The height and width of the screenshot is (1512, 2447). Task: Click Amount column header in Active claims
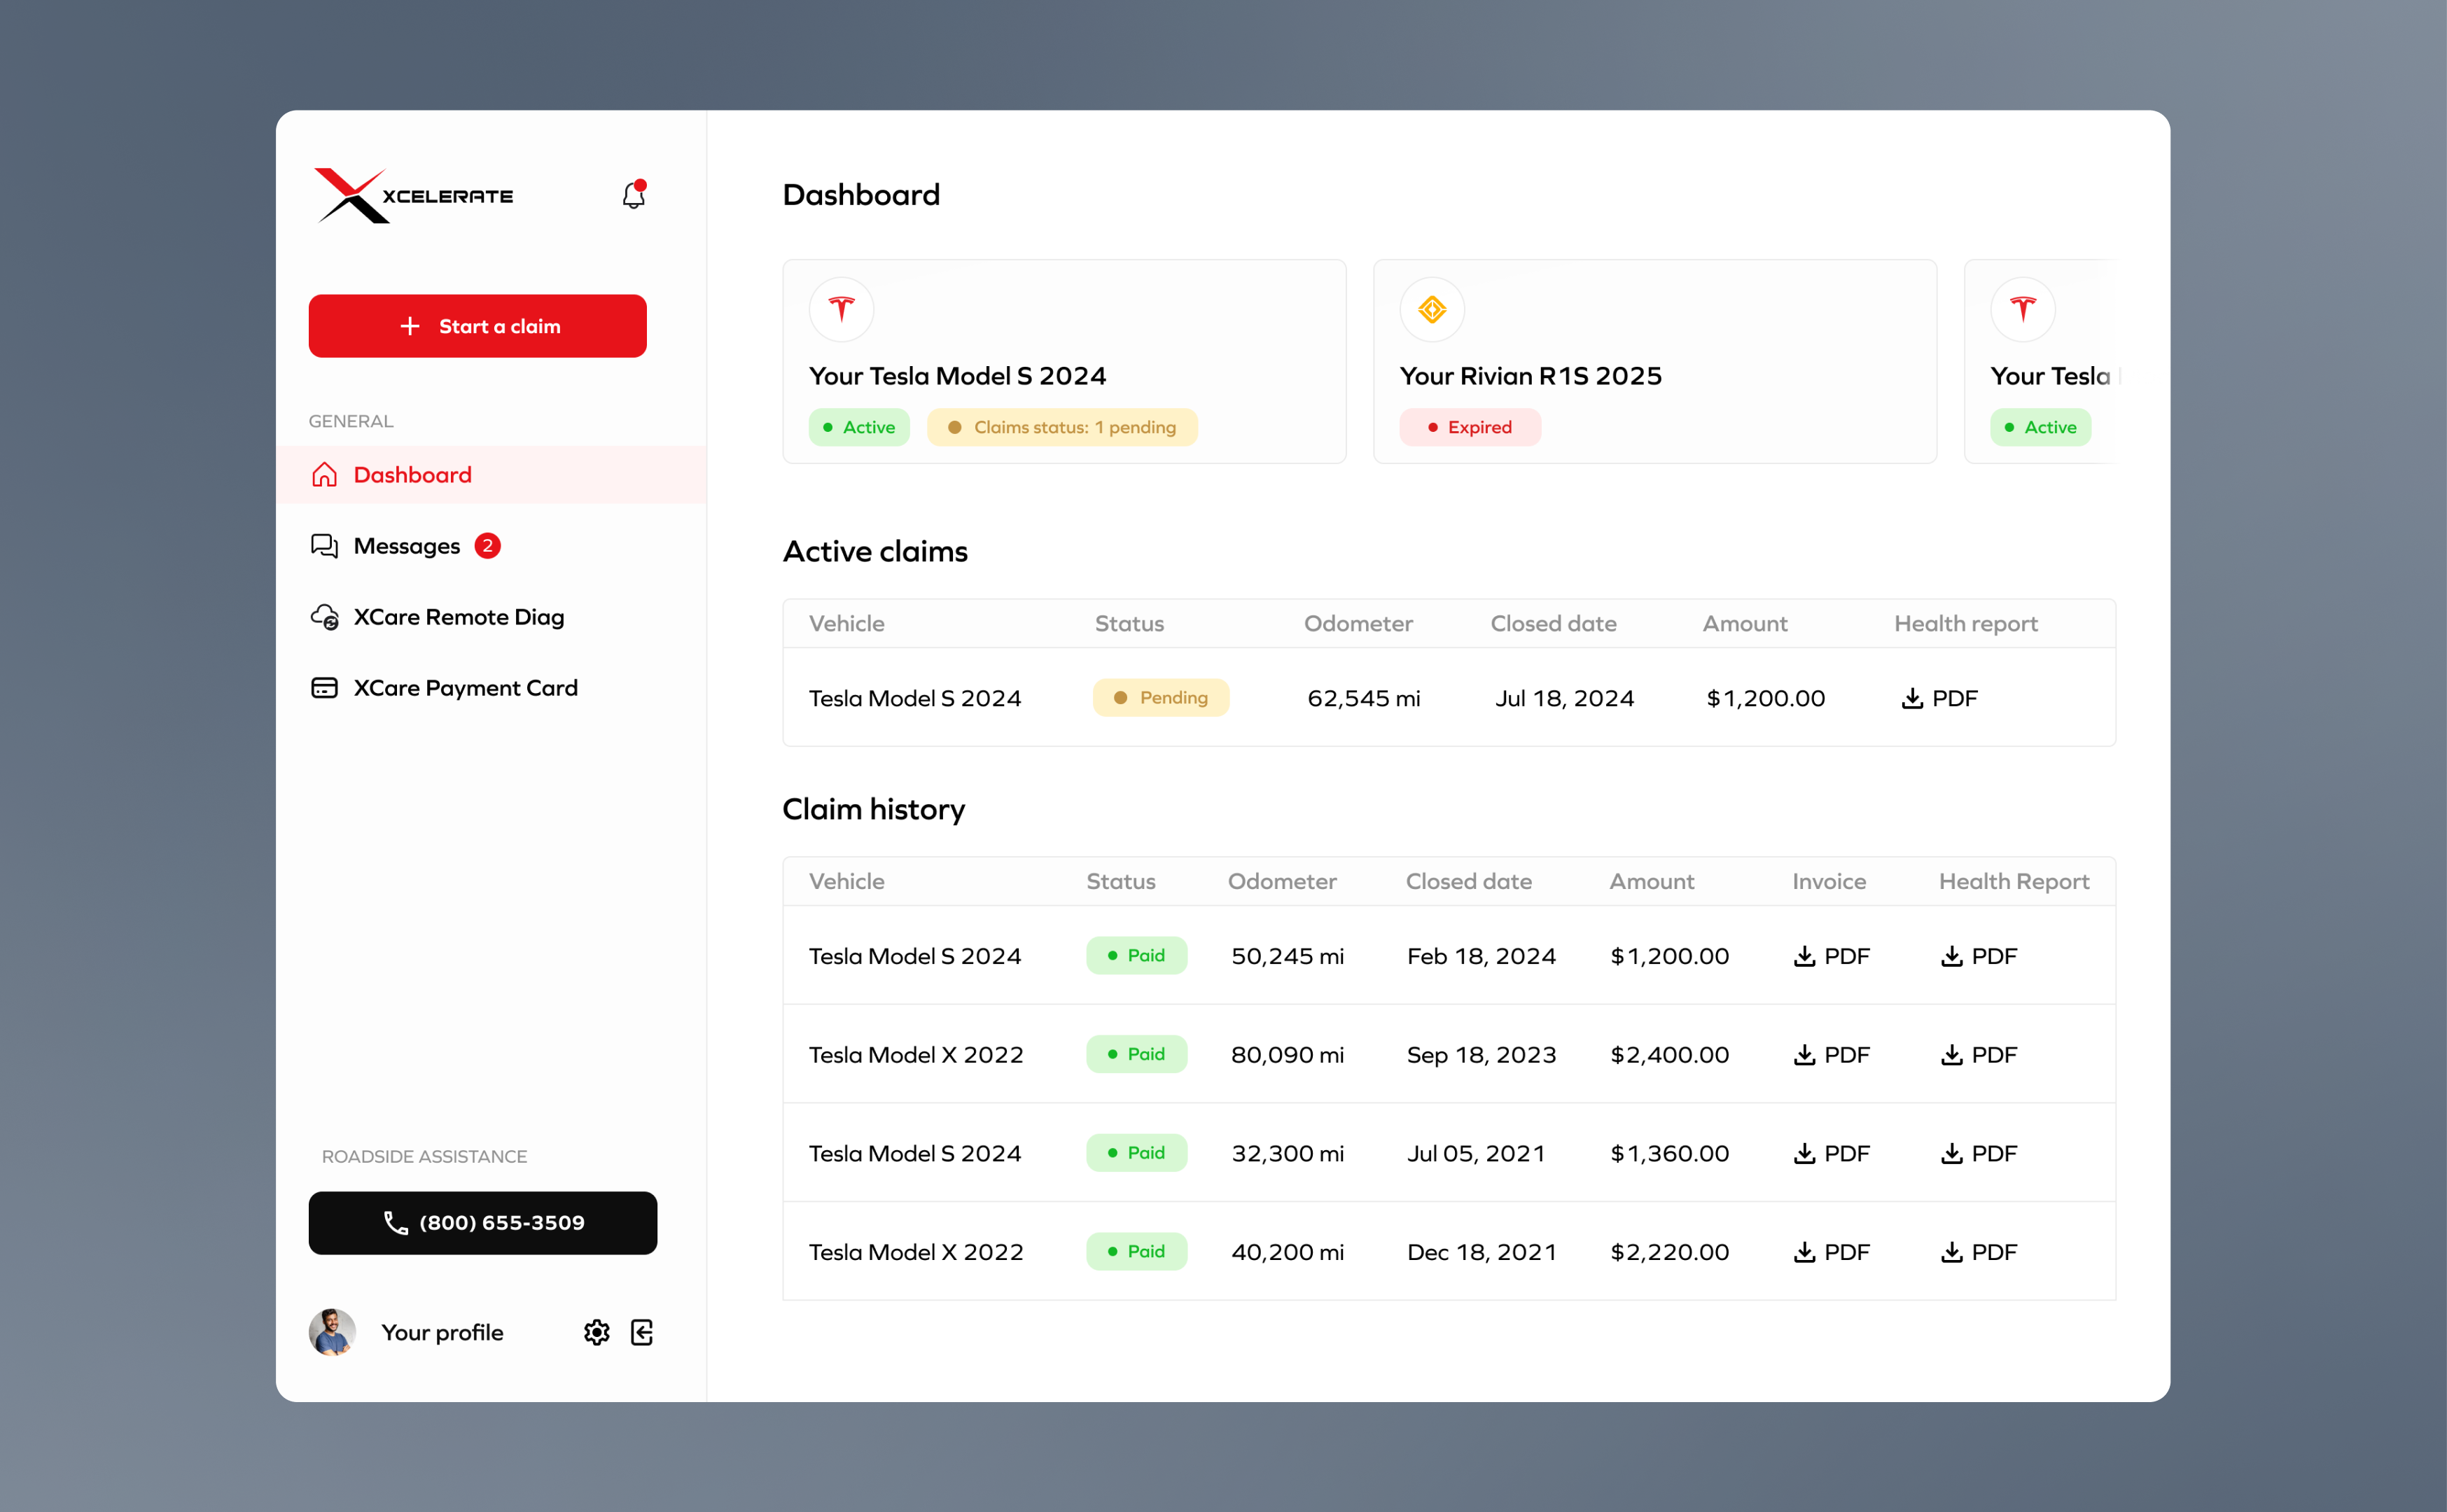click(1745, 624)
